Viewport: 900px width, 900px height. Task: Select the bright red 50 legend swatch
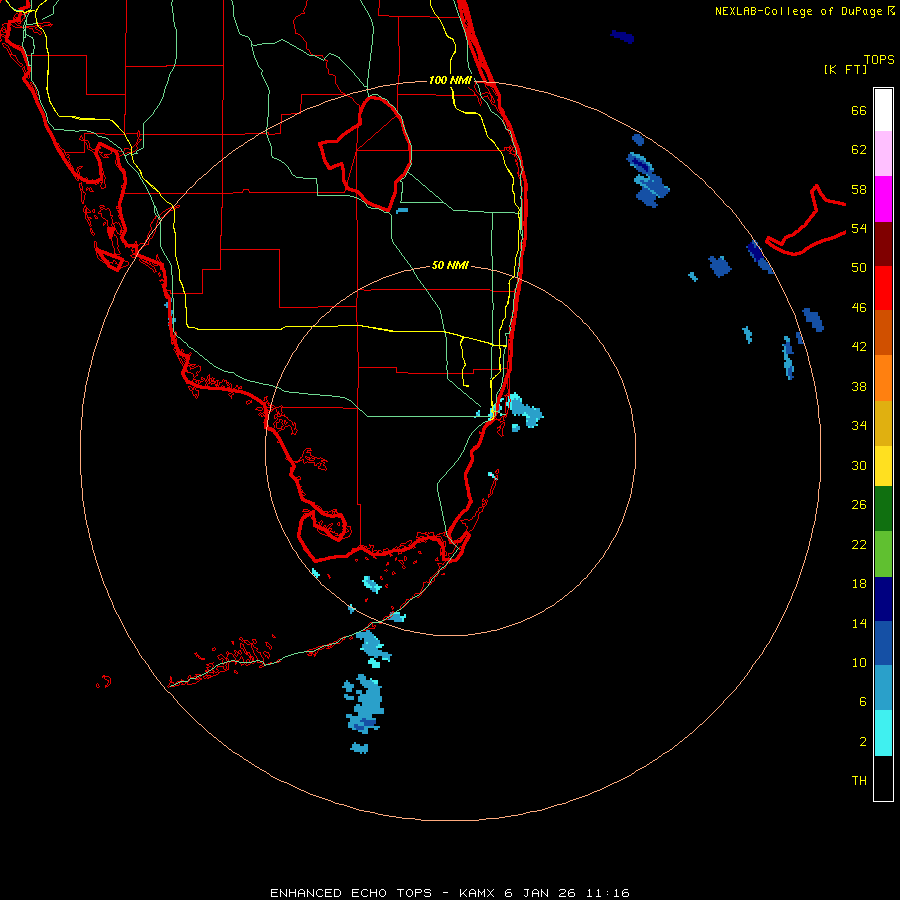(883, 288)
